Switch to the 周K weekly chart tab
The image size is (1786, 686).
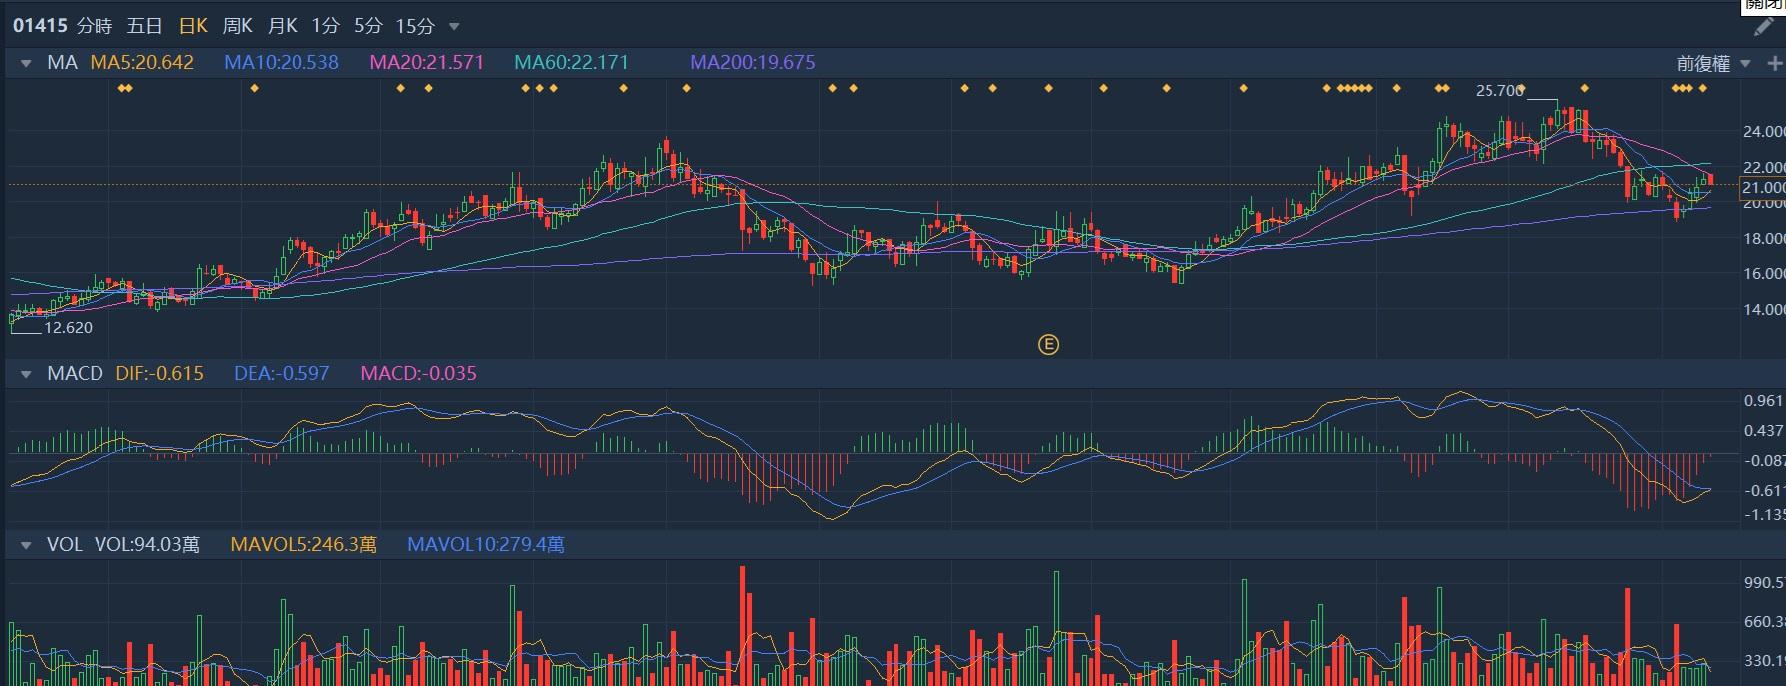pyautogui.click(x=237, y=26)
